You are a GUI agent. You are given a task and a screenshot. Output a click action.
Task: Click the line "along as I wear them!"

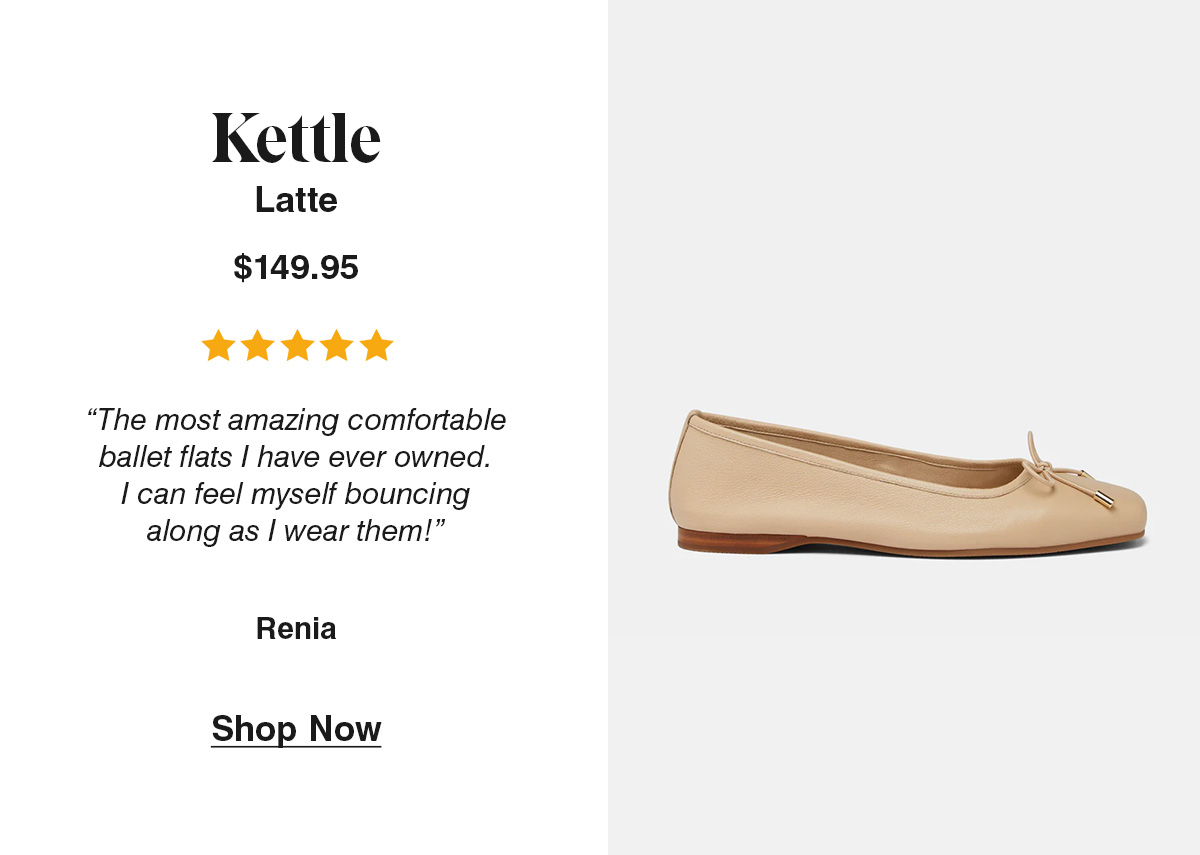296,531
